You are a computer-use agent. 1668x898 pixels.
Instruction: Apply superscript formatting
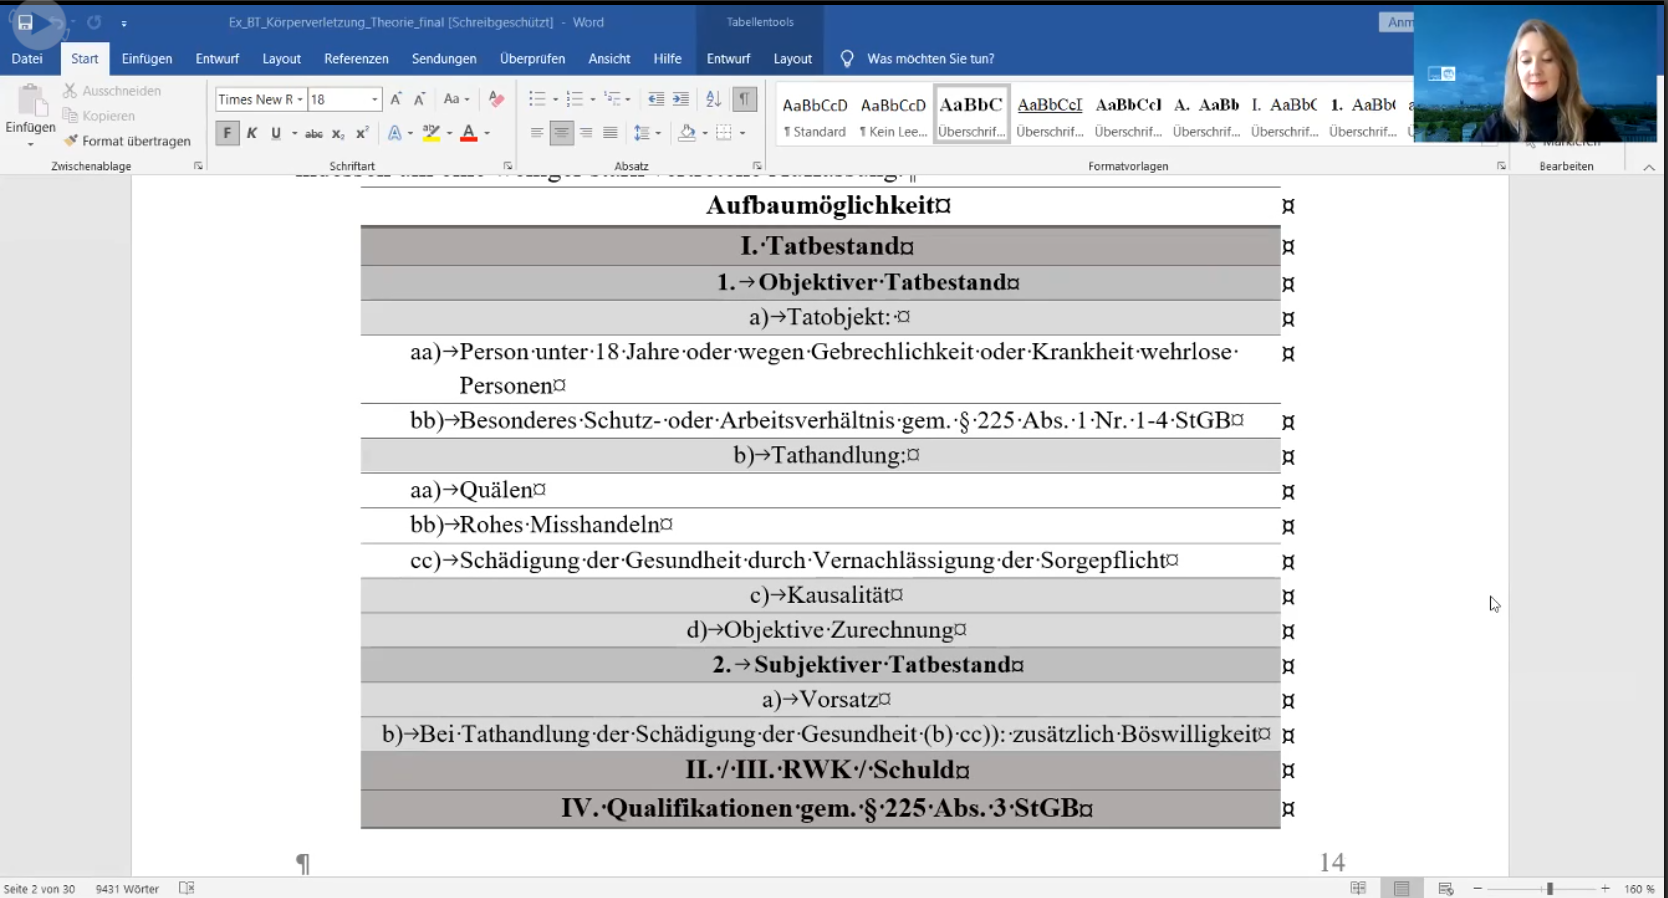[x=362, y=133]
